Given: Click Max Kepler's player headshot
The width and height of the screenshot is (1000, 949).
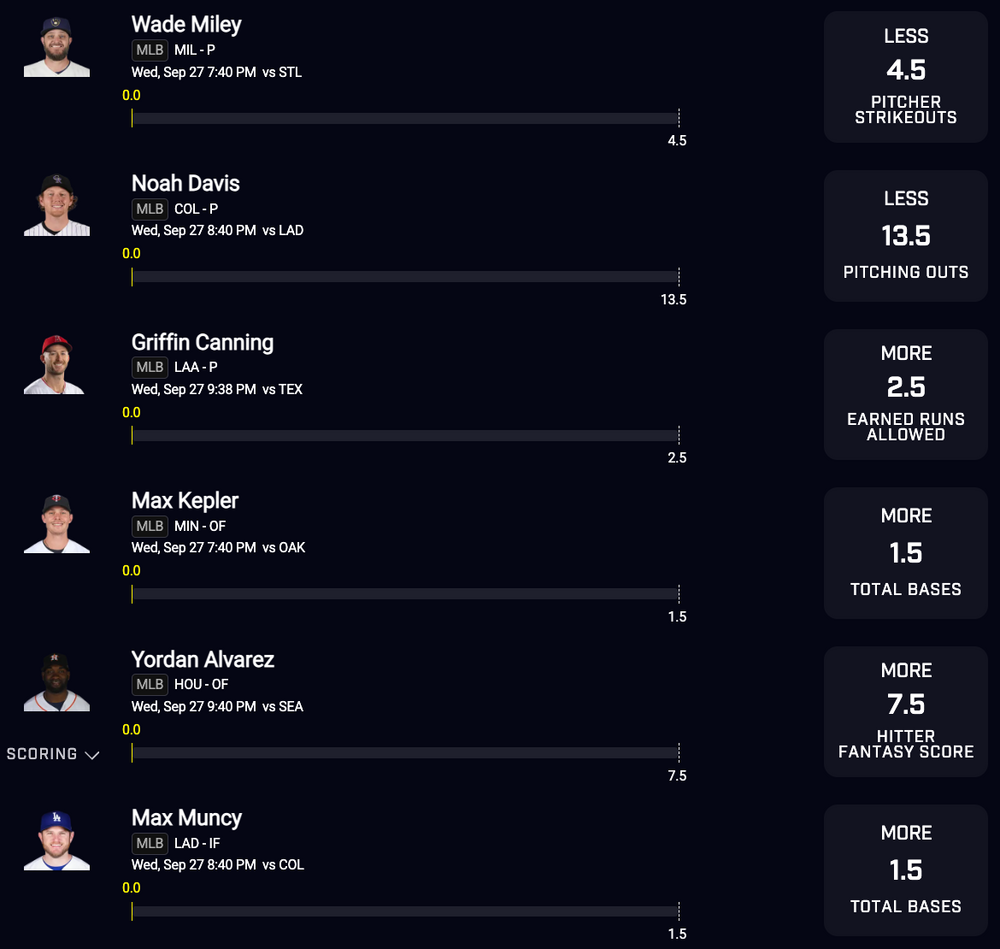Looking at the screenshot, I should [x=57, y=522].
